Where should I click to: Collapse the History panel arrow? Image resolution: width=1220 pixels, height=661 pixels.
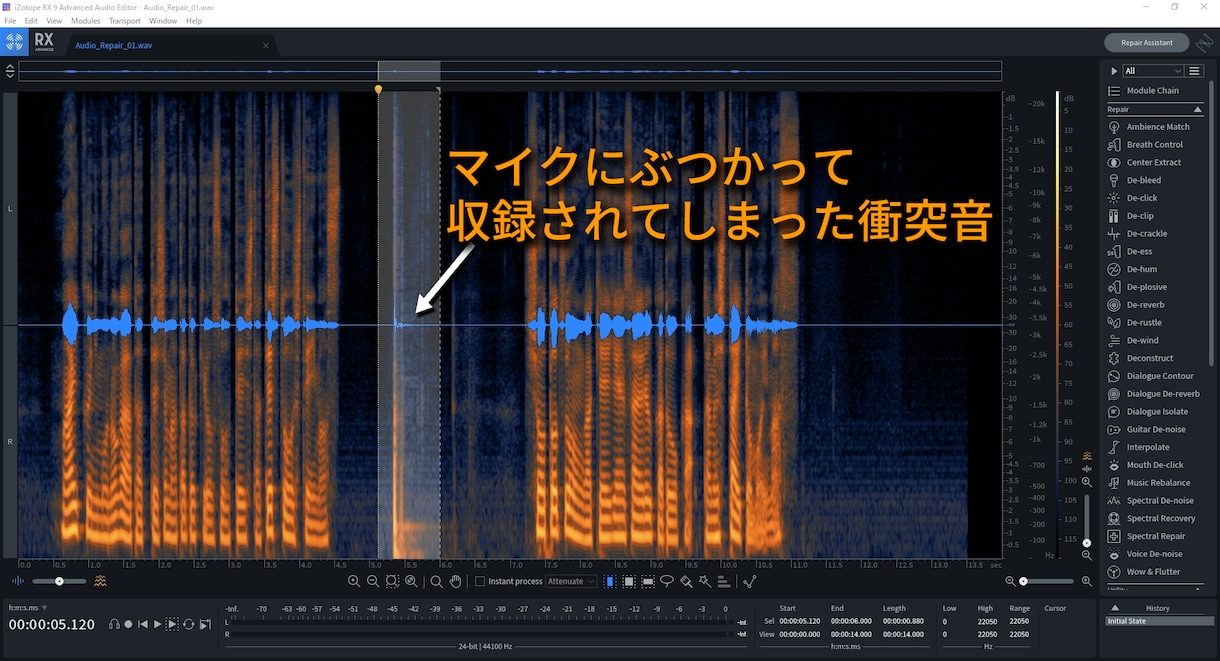click(x=1116, y=608)
